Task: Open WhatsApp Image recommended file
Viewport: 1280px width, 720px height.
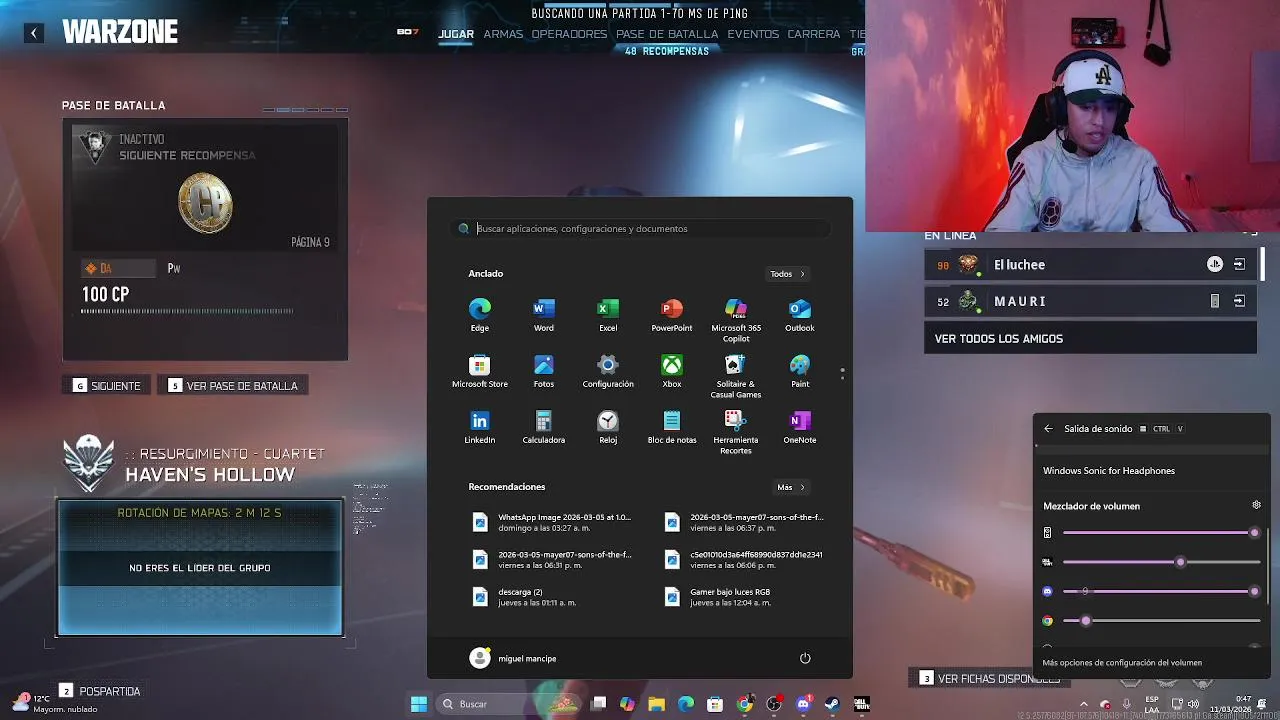Action: point(552,522)
